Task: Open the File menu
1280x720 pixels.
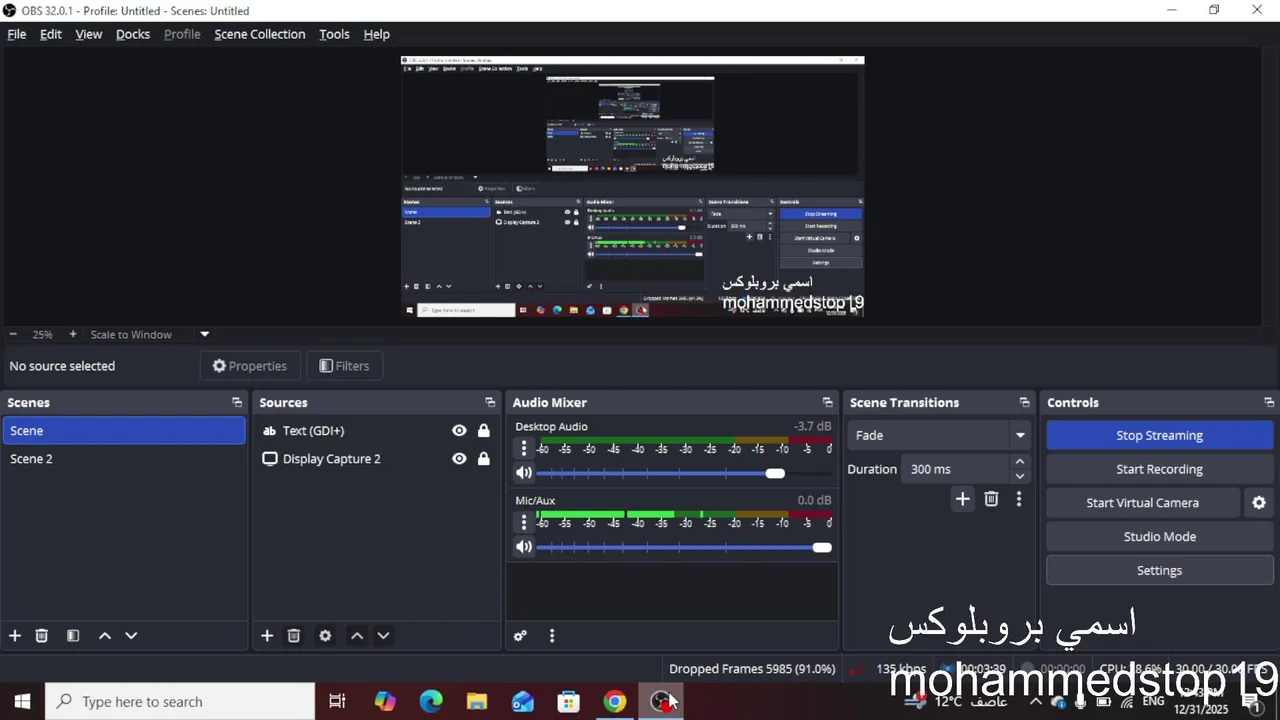Action: [17, 34]
